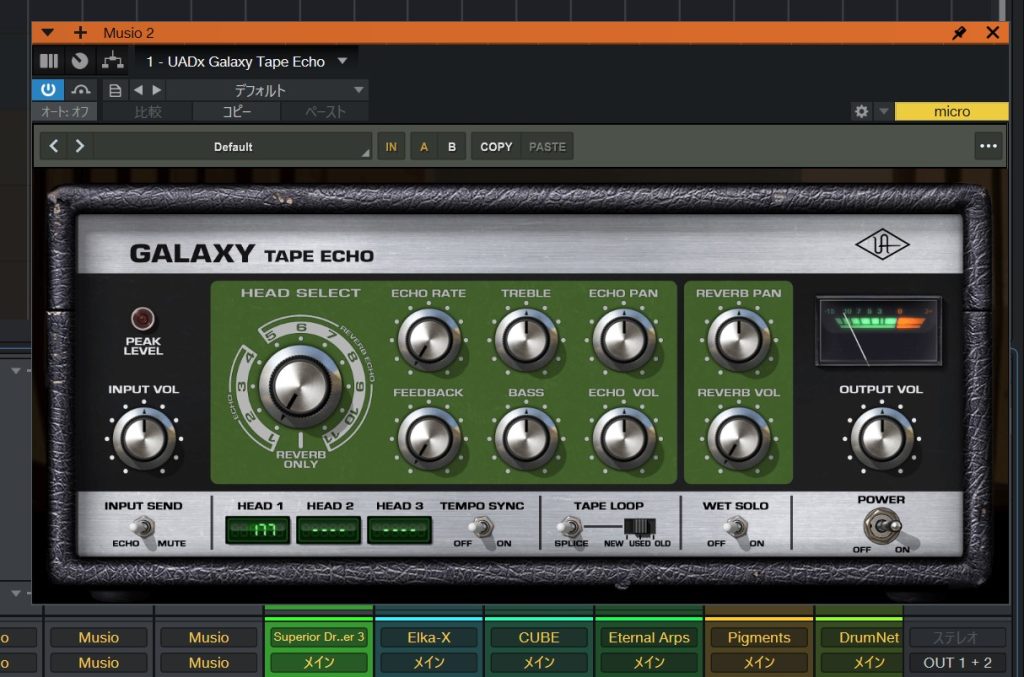Image resolution: width=1024 pixels, height=677 pixels.
Task: Click the channel editor bars icon
Action: (x=48, y=61)
